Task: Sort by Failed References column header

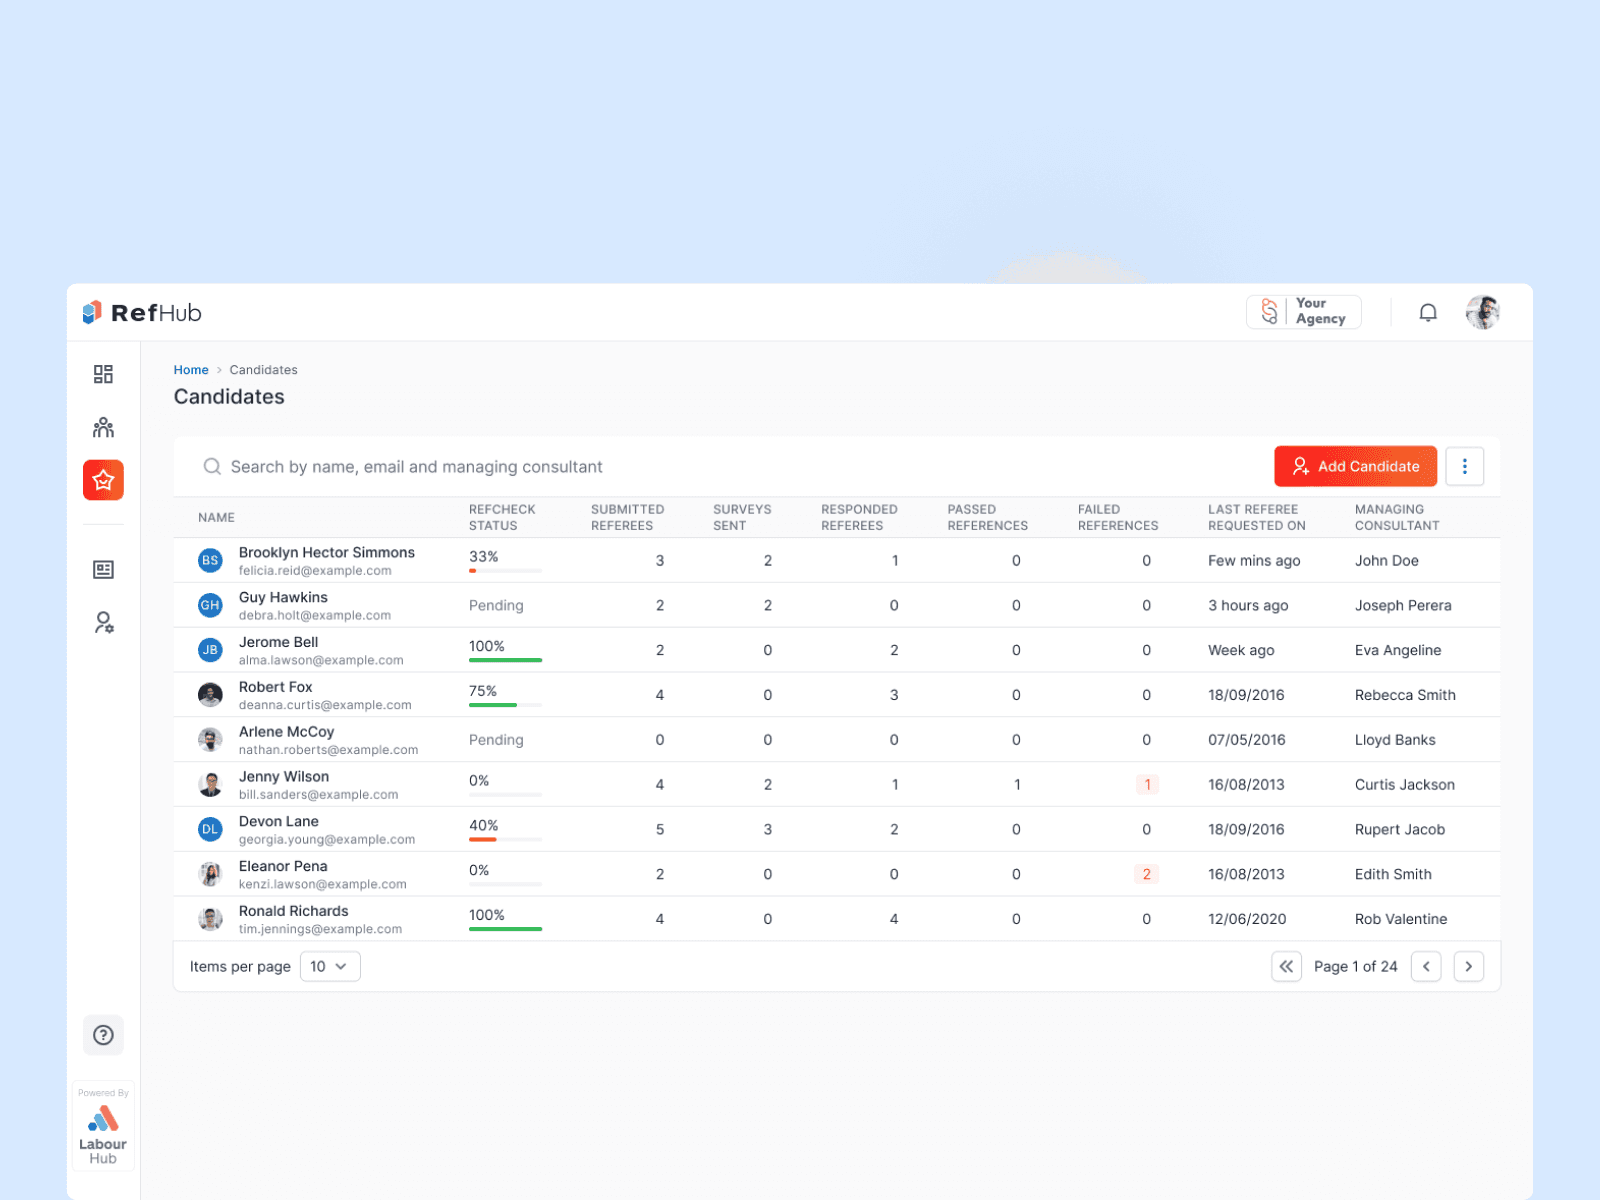Action: coord(1118,518)
